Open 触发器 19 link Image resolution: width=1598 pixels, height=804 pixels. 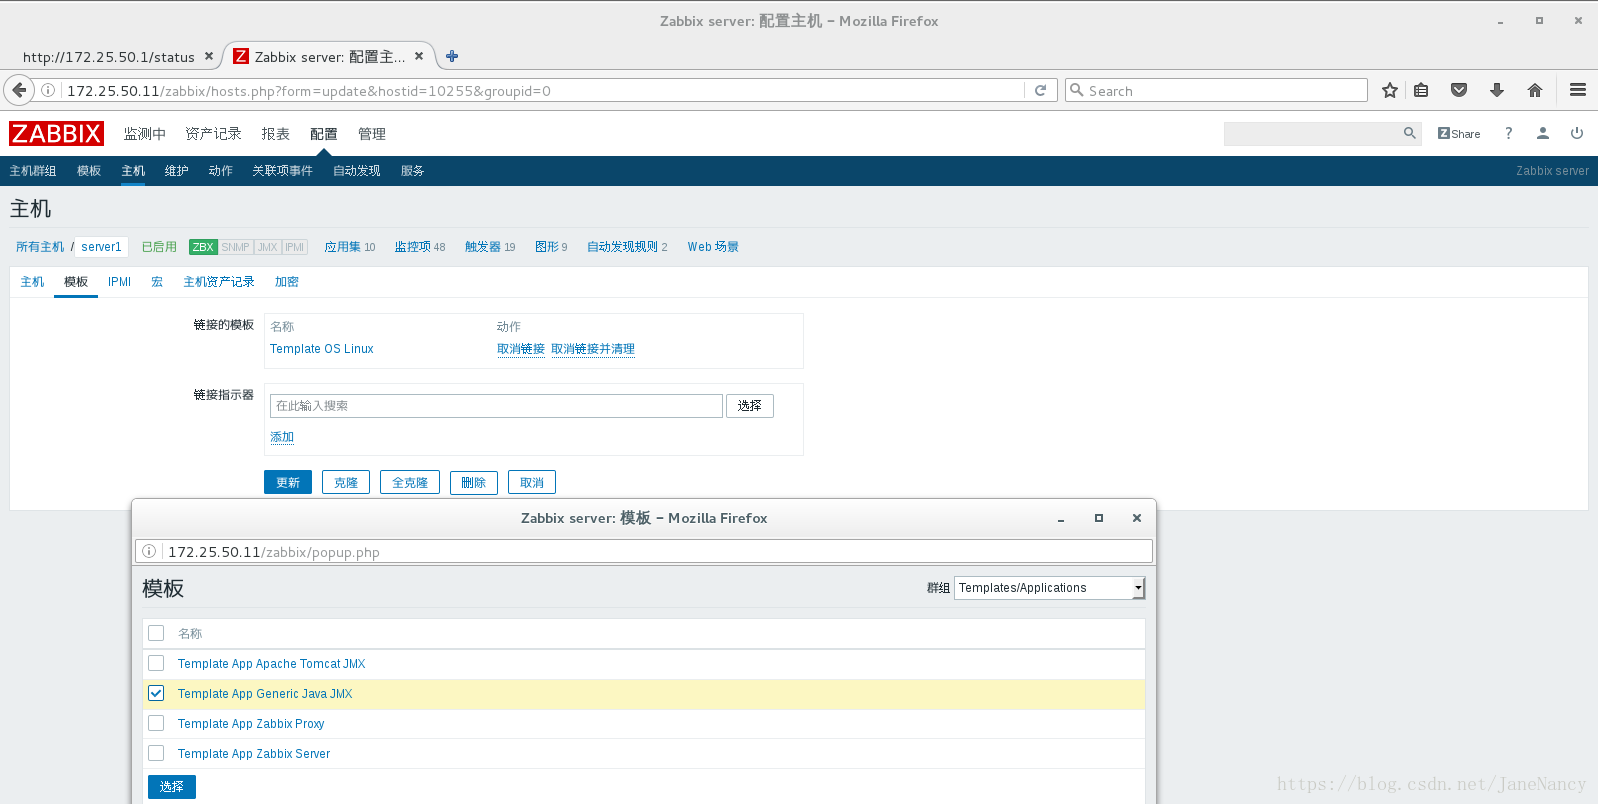coord(490,247)
